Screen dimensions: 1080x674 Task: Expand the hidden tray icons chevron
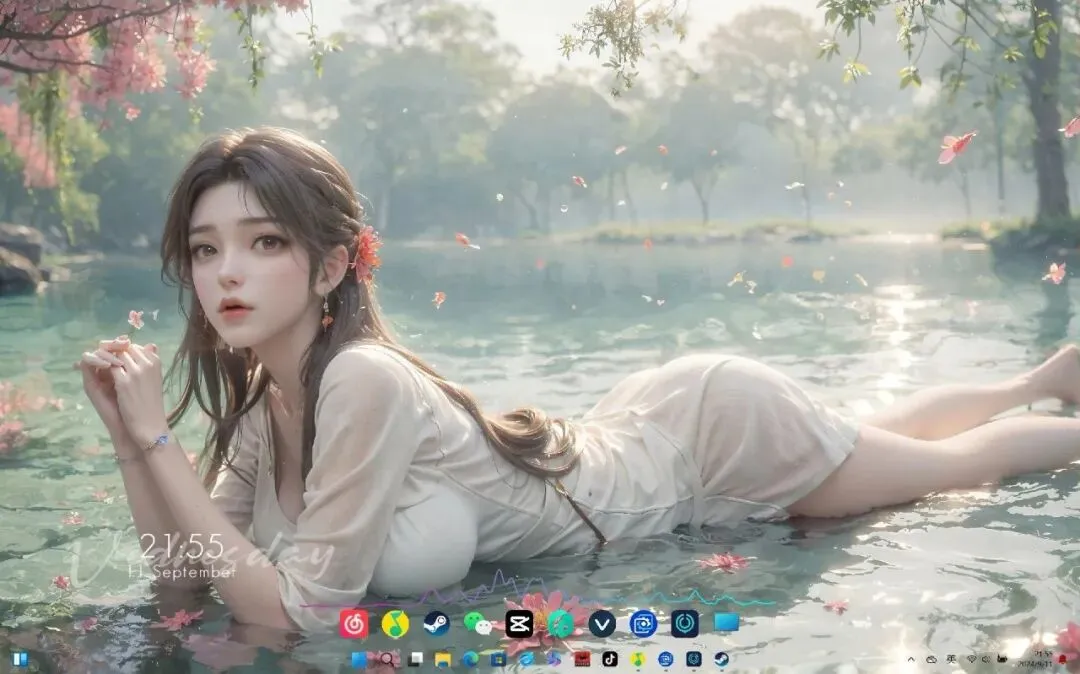tap(911, 660)
